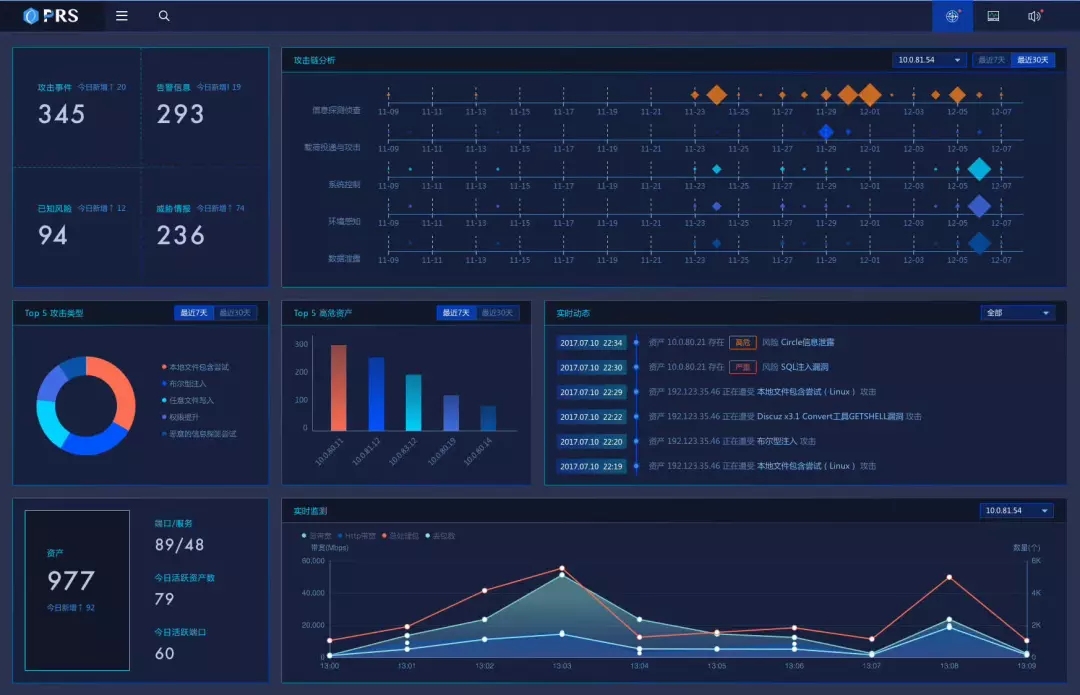Click the cyan bar for 10.0.83.12
Image resolution: width=1080 pixels, height=695 pixels.
click(x=413, y=402)
